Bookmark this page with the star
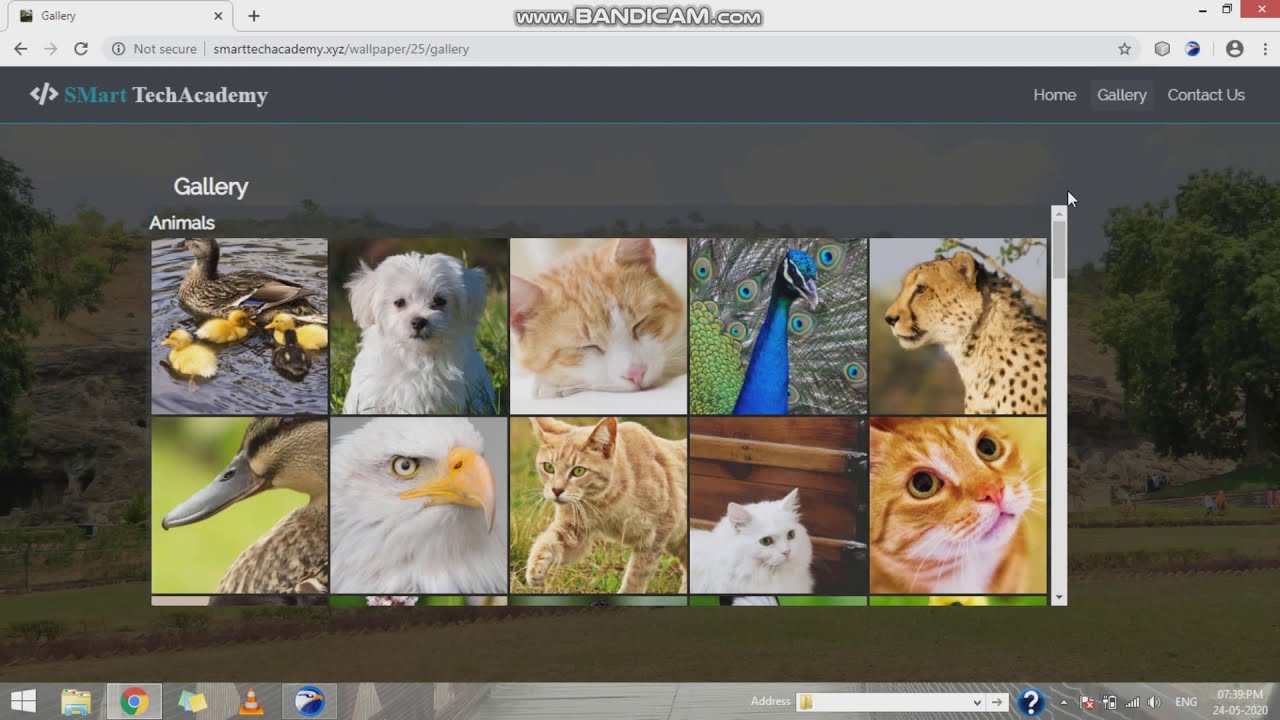Viewport: 1280px width, 720px height. [1124, 48]
